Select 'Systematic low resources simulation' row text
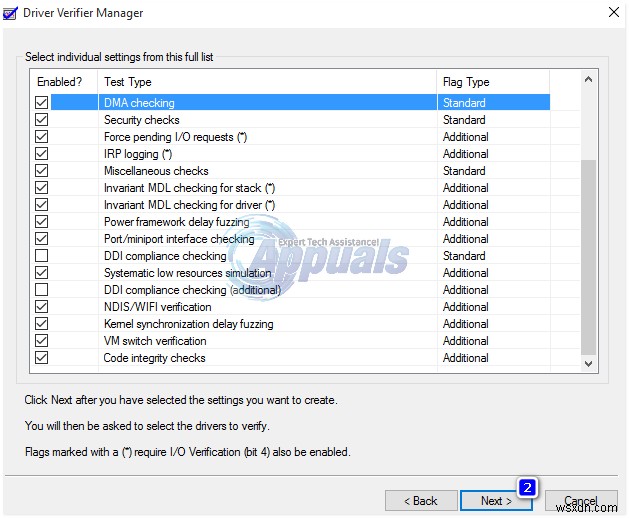629x518 pixels. 187,273
